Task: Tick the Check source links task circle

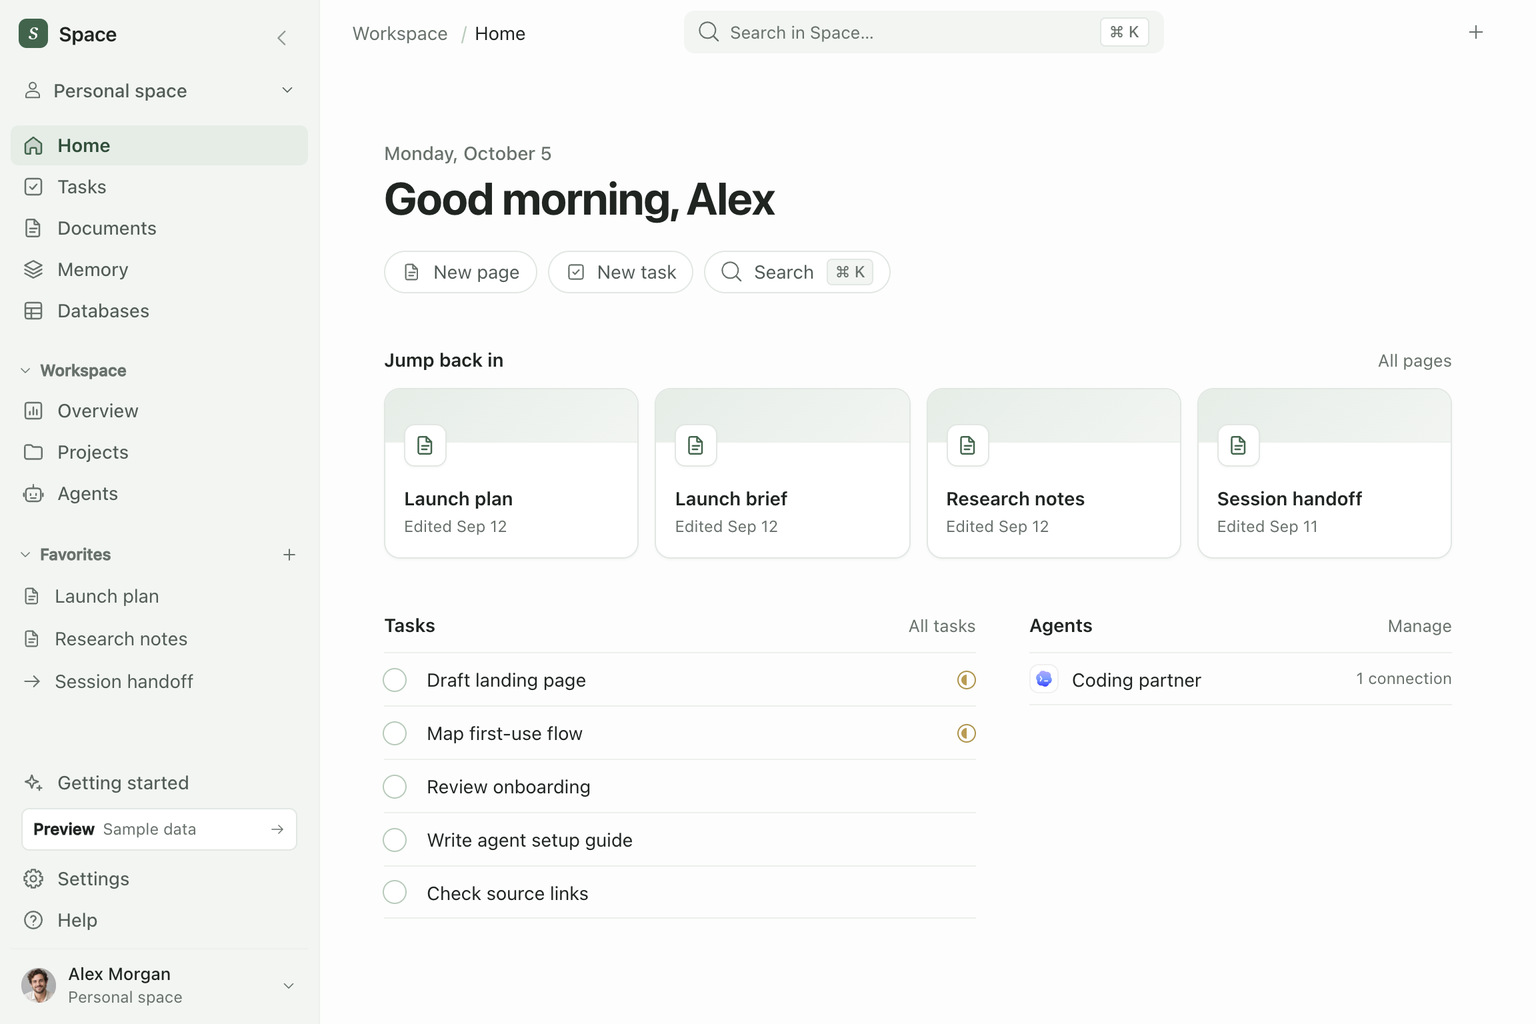Action: [x=395, y=893]
